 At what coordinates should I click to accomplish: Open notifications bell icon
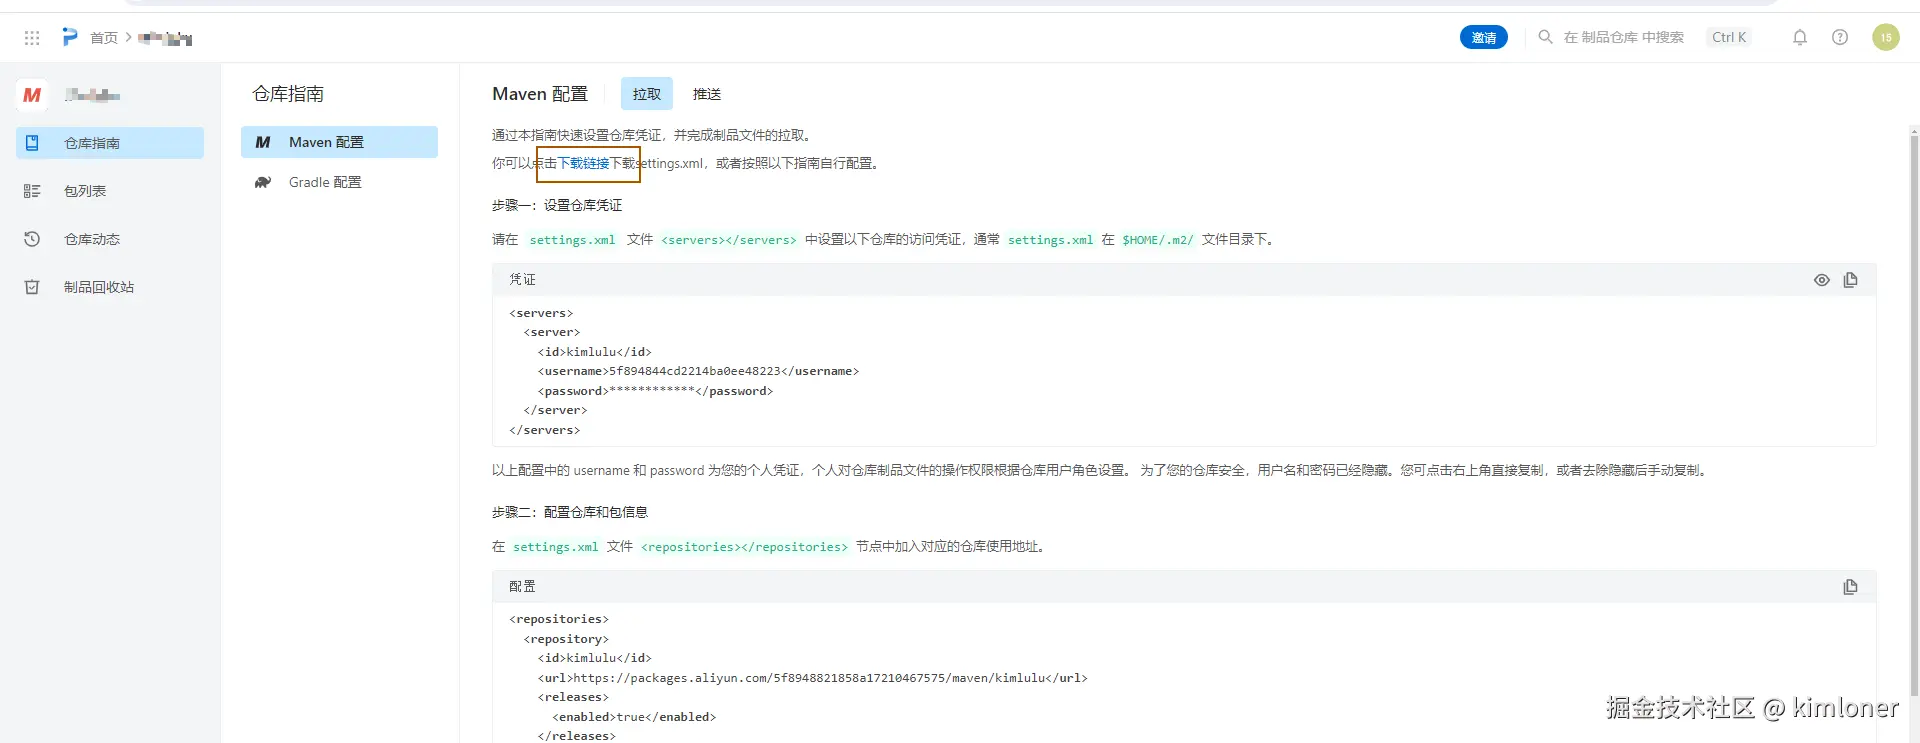(1799, 37)
